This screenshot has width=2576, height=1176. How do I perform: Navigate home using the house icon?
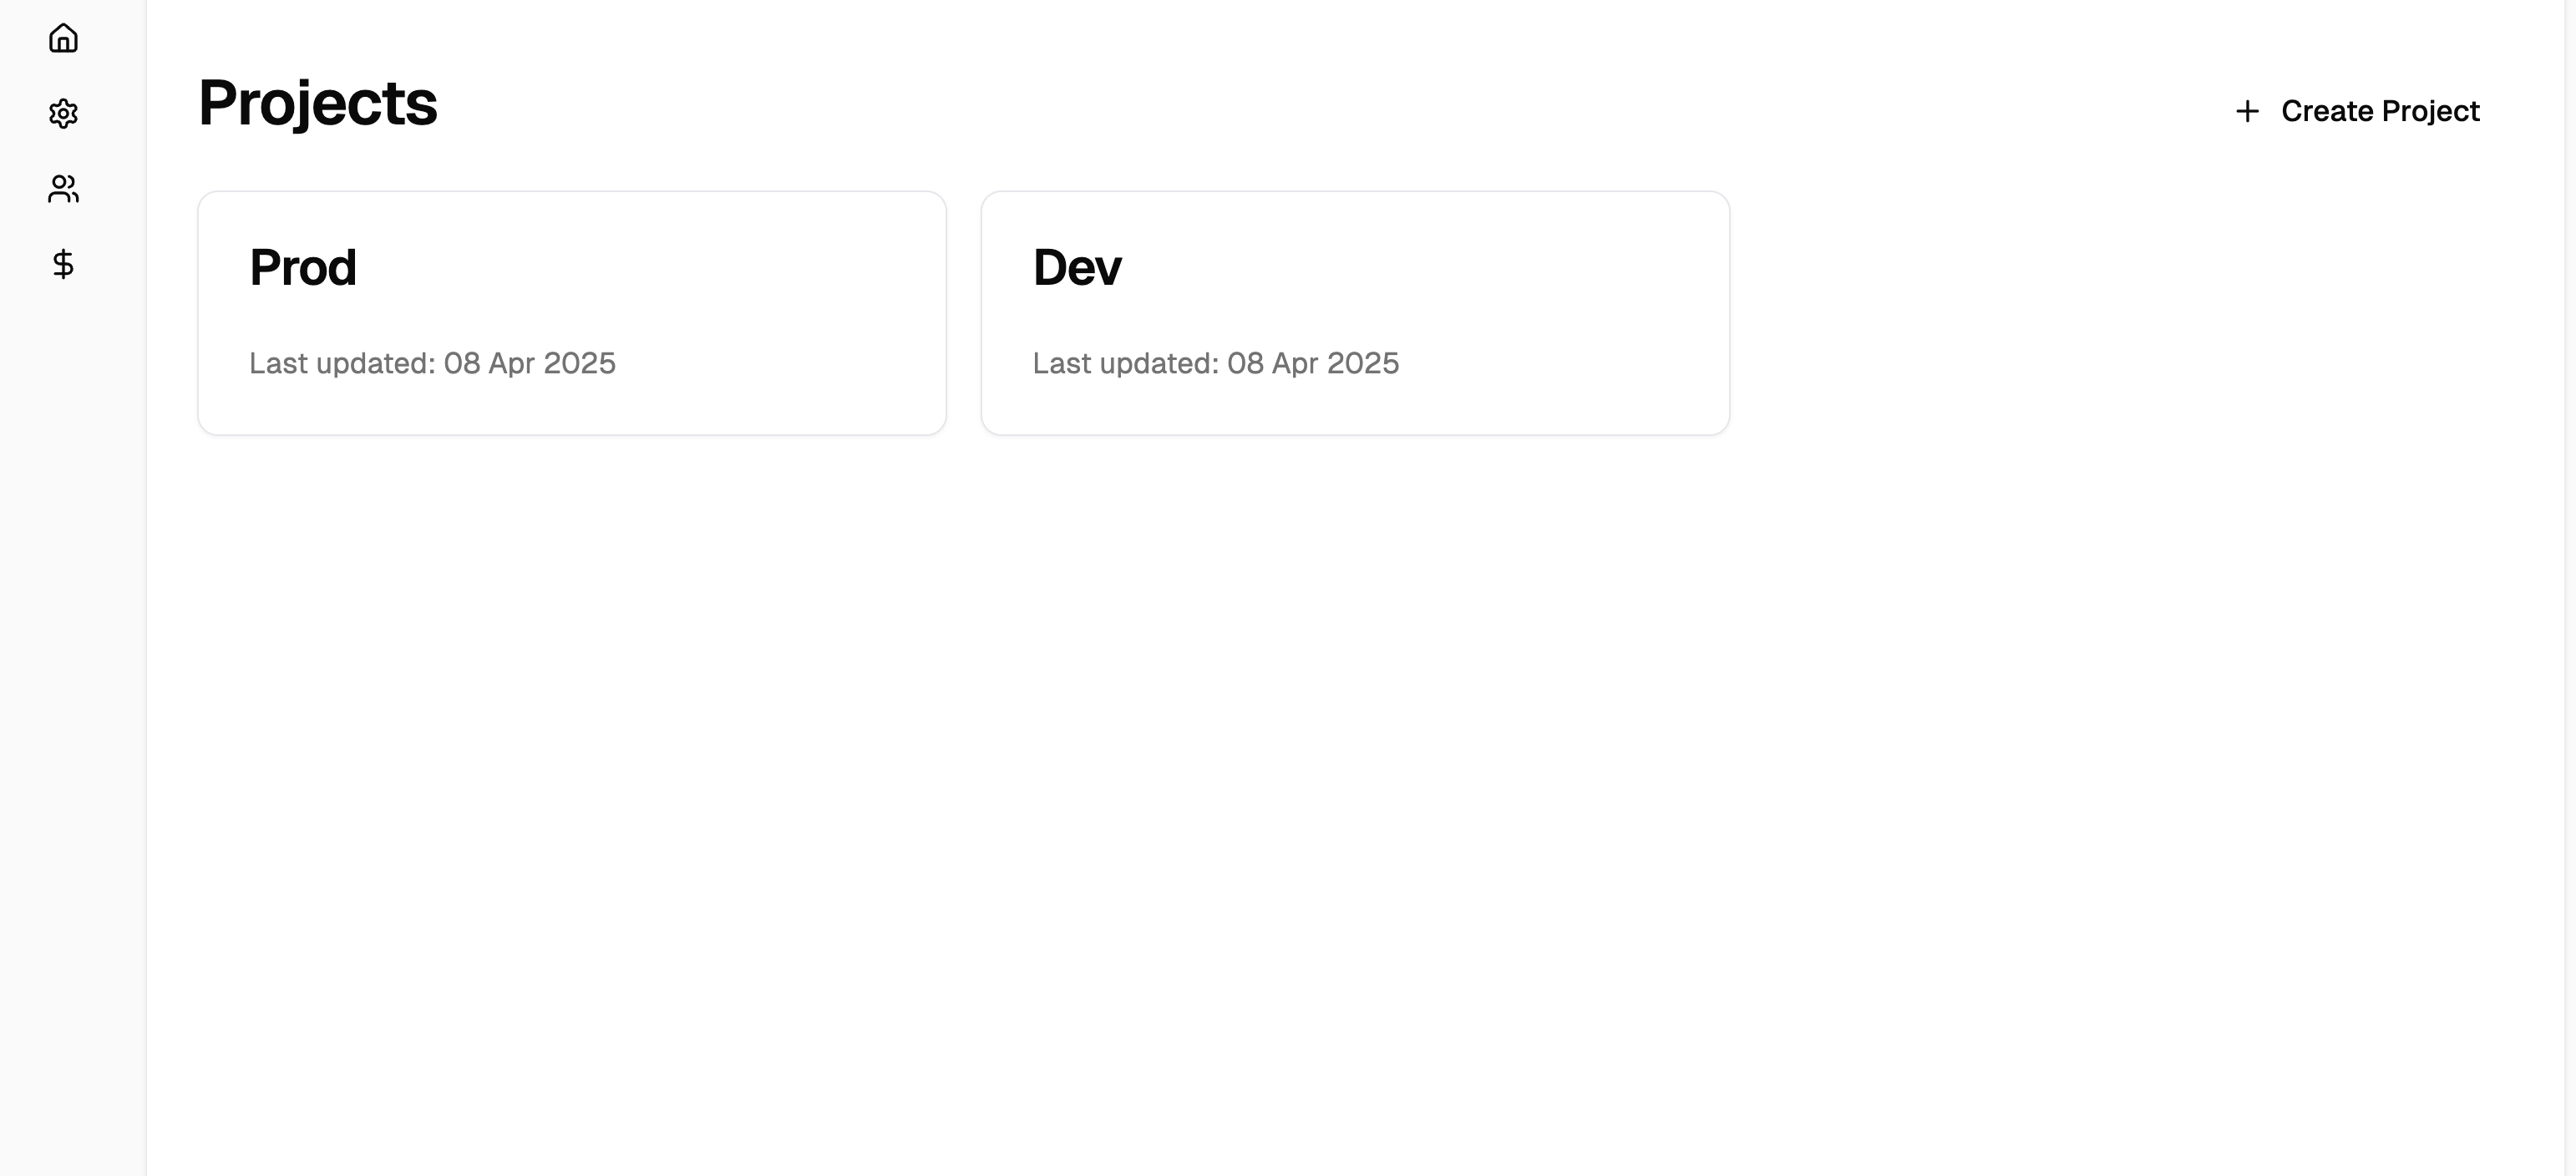64,38
